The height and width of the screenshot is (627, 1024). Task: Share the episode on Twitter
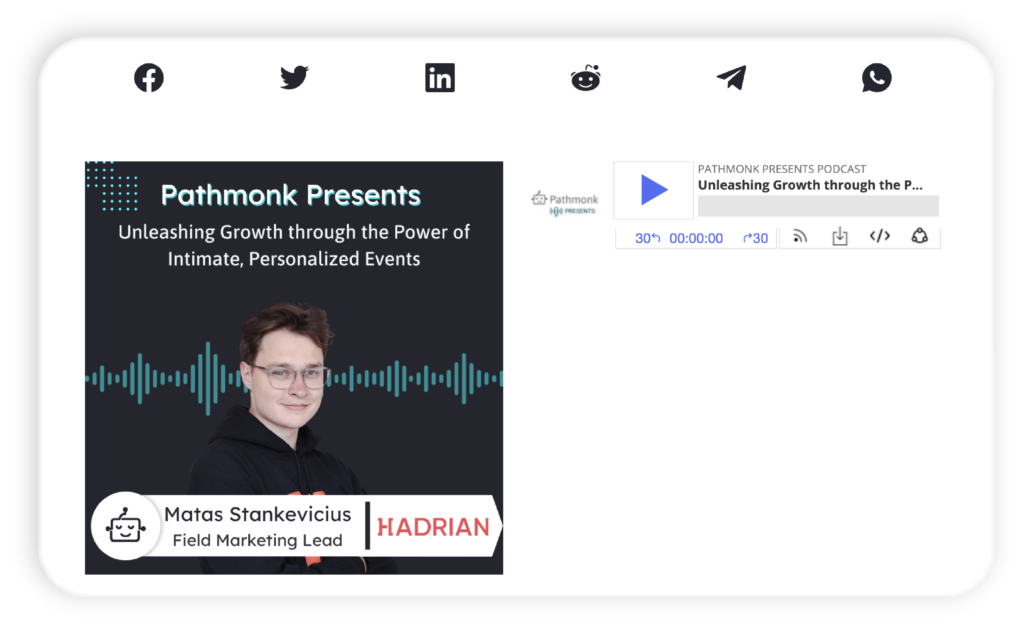[x=294, y=78]
